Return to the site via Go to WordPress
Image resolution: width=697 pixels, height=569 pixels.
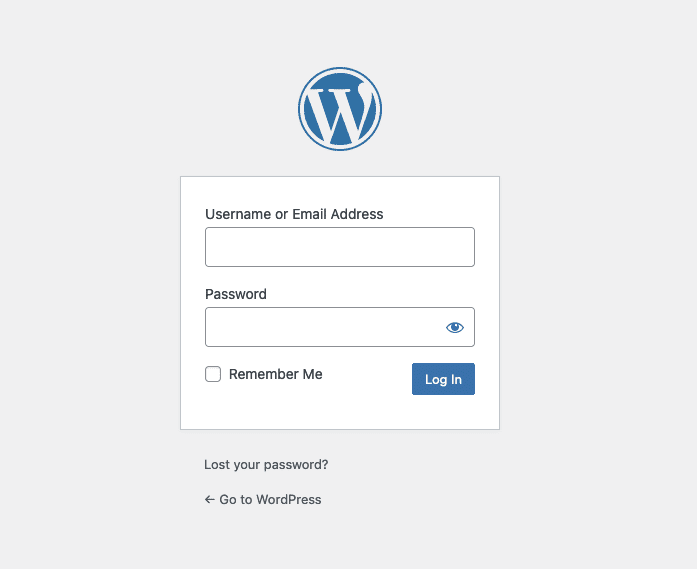coord(270,499)
